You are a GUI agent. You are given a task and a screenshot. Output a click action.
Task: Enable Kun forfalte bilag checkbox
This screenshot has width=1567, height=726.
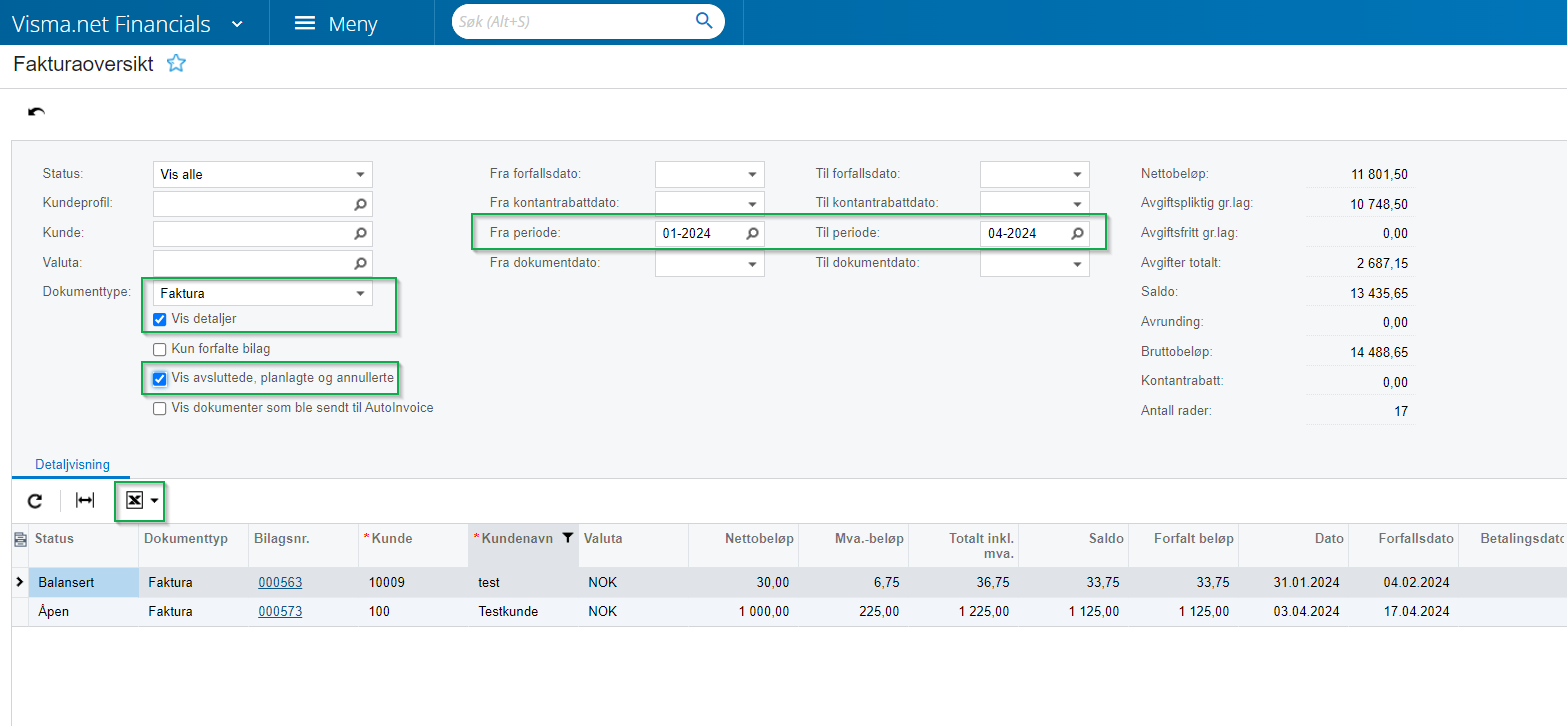coord(159,349)
